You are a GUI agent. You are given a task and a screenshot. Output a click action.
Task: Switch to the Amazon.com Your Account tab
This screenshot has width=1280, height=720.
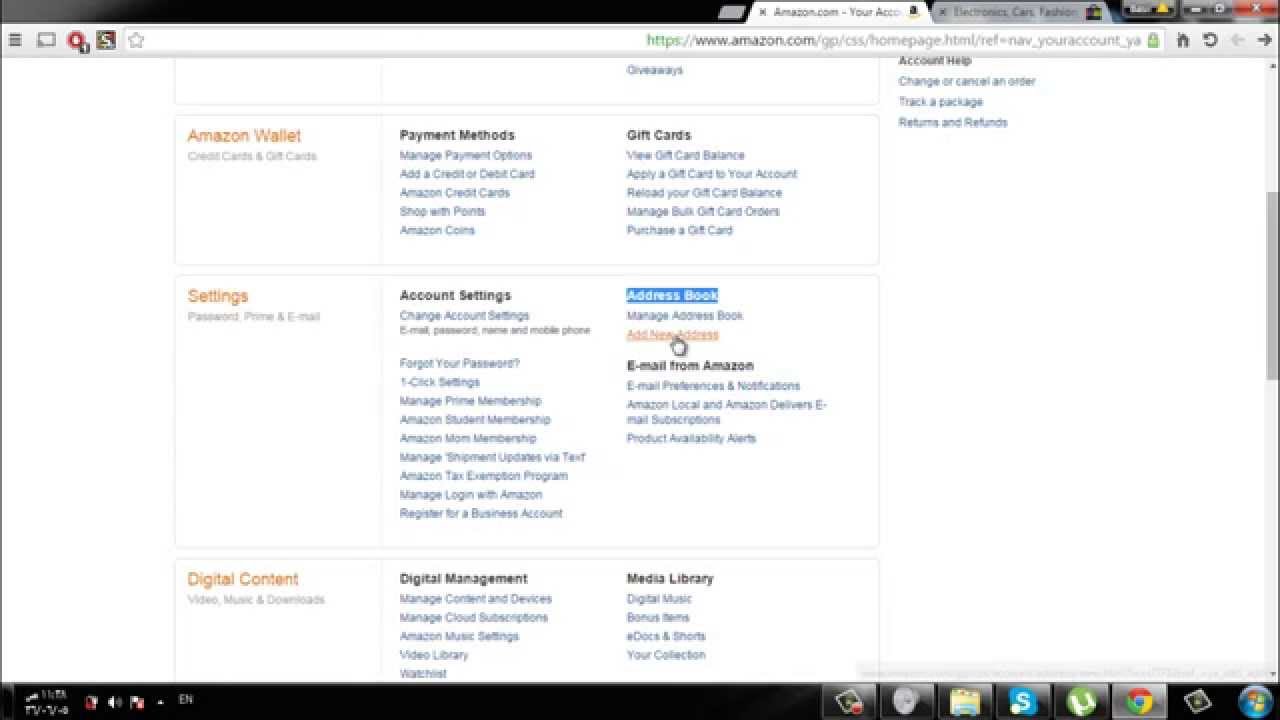[837, 12]
